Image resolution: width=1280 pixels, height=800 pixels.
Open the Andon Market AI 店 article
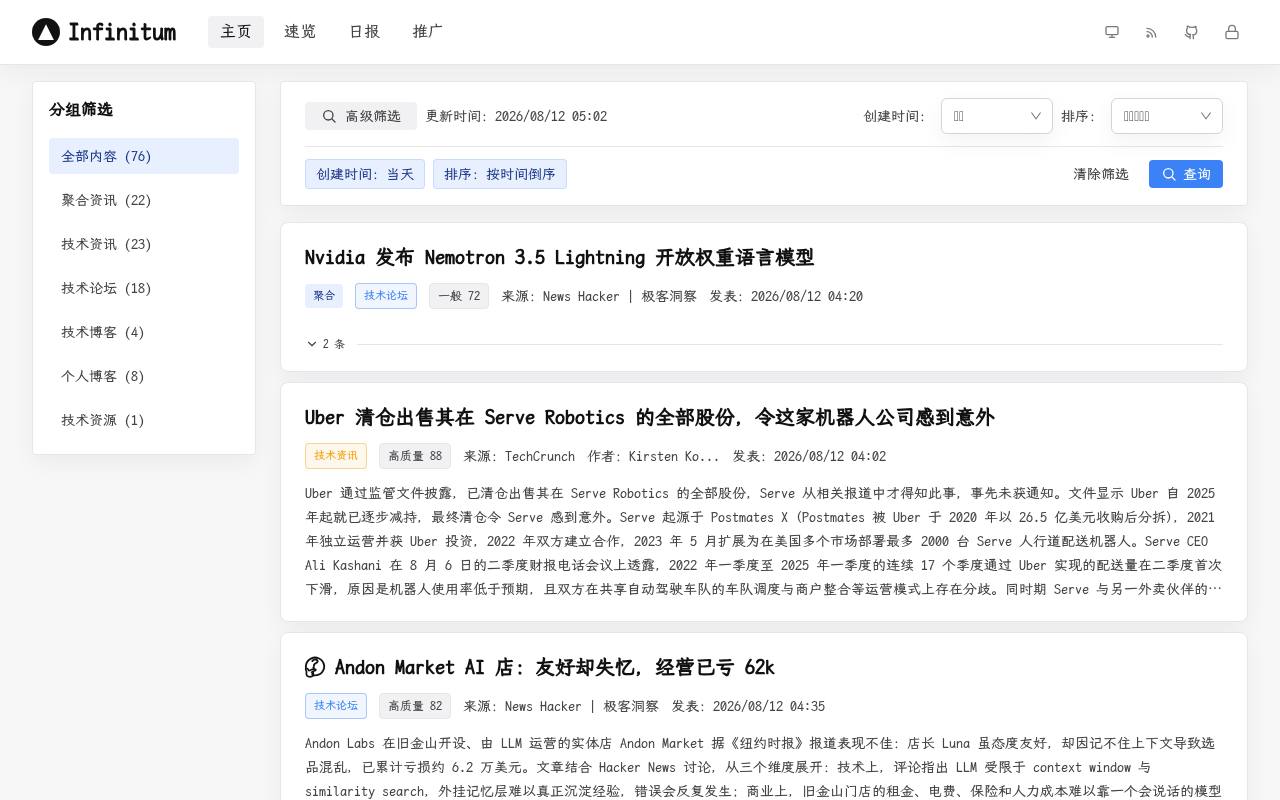point(554,667)
